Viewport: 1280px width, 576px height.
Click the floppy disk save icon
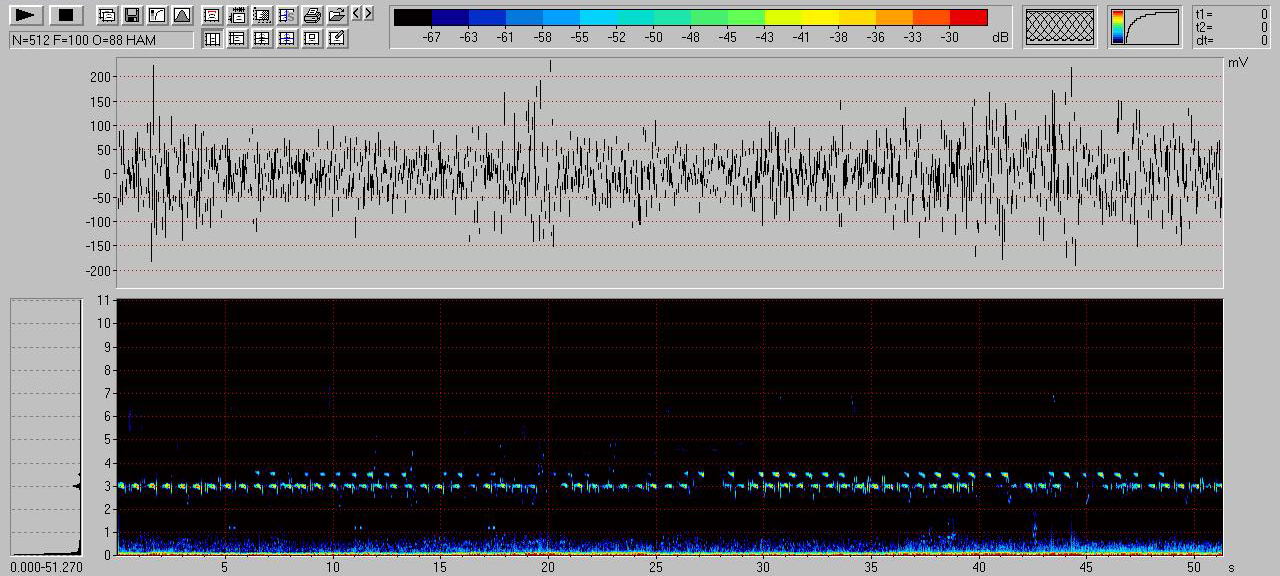(x=131, y=15)
